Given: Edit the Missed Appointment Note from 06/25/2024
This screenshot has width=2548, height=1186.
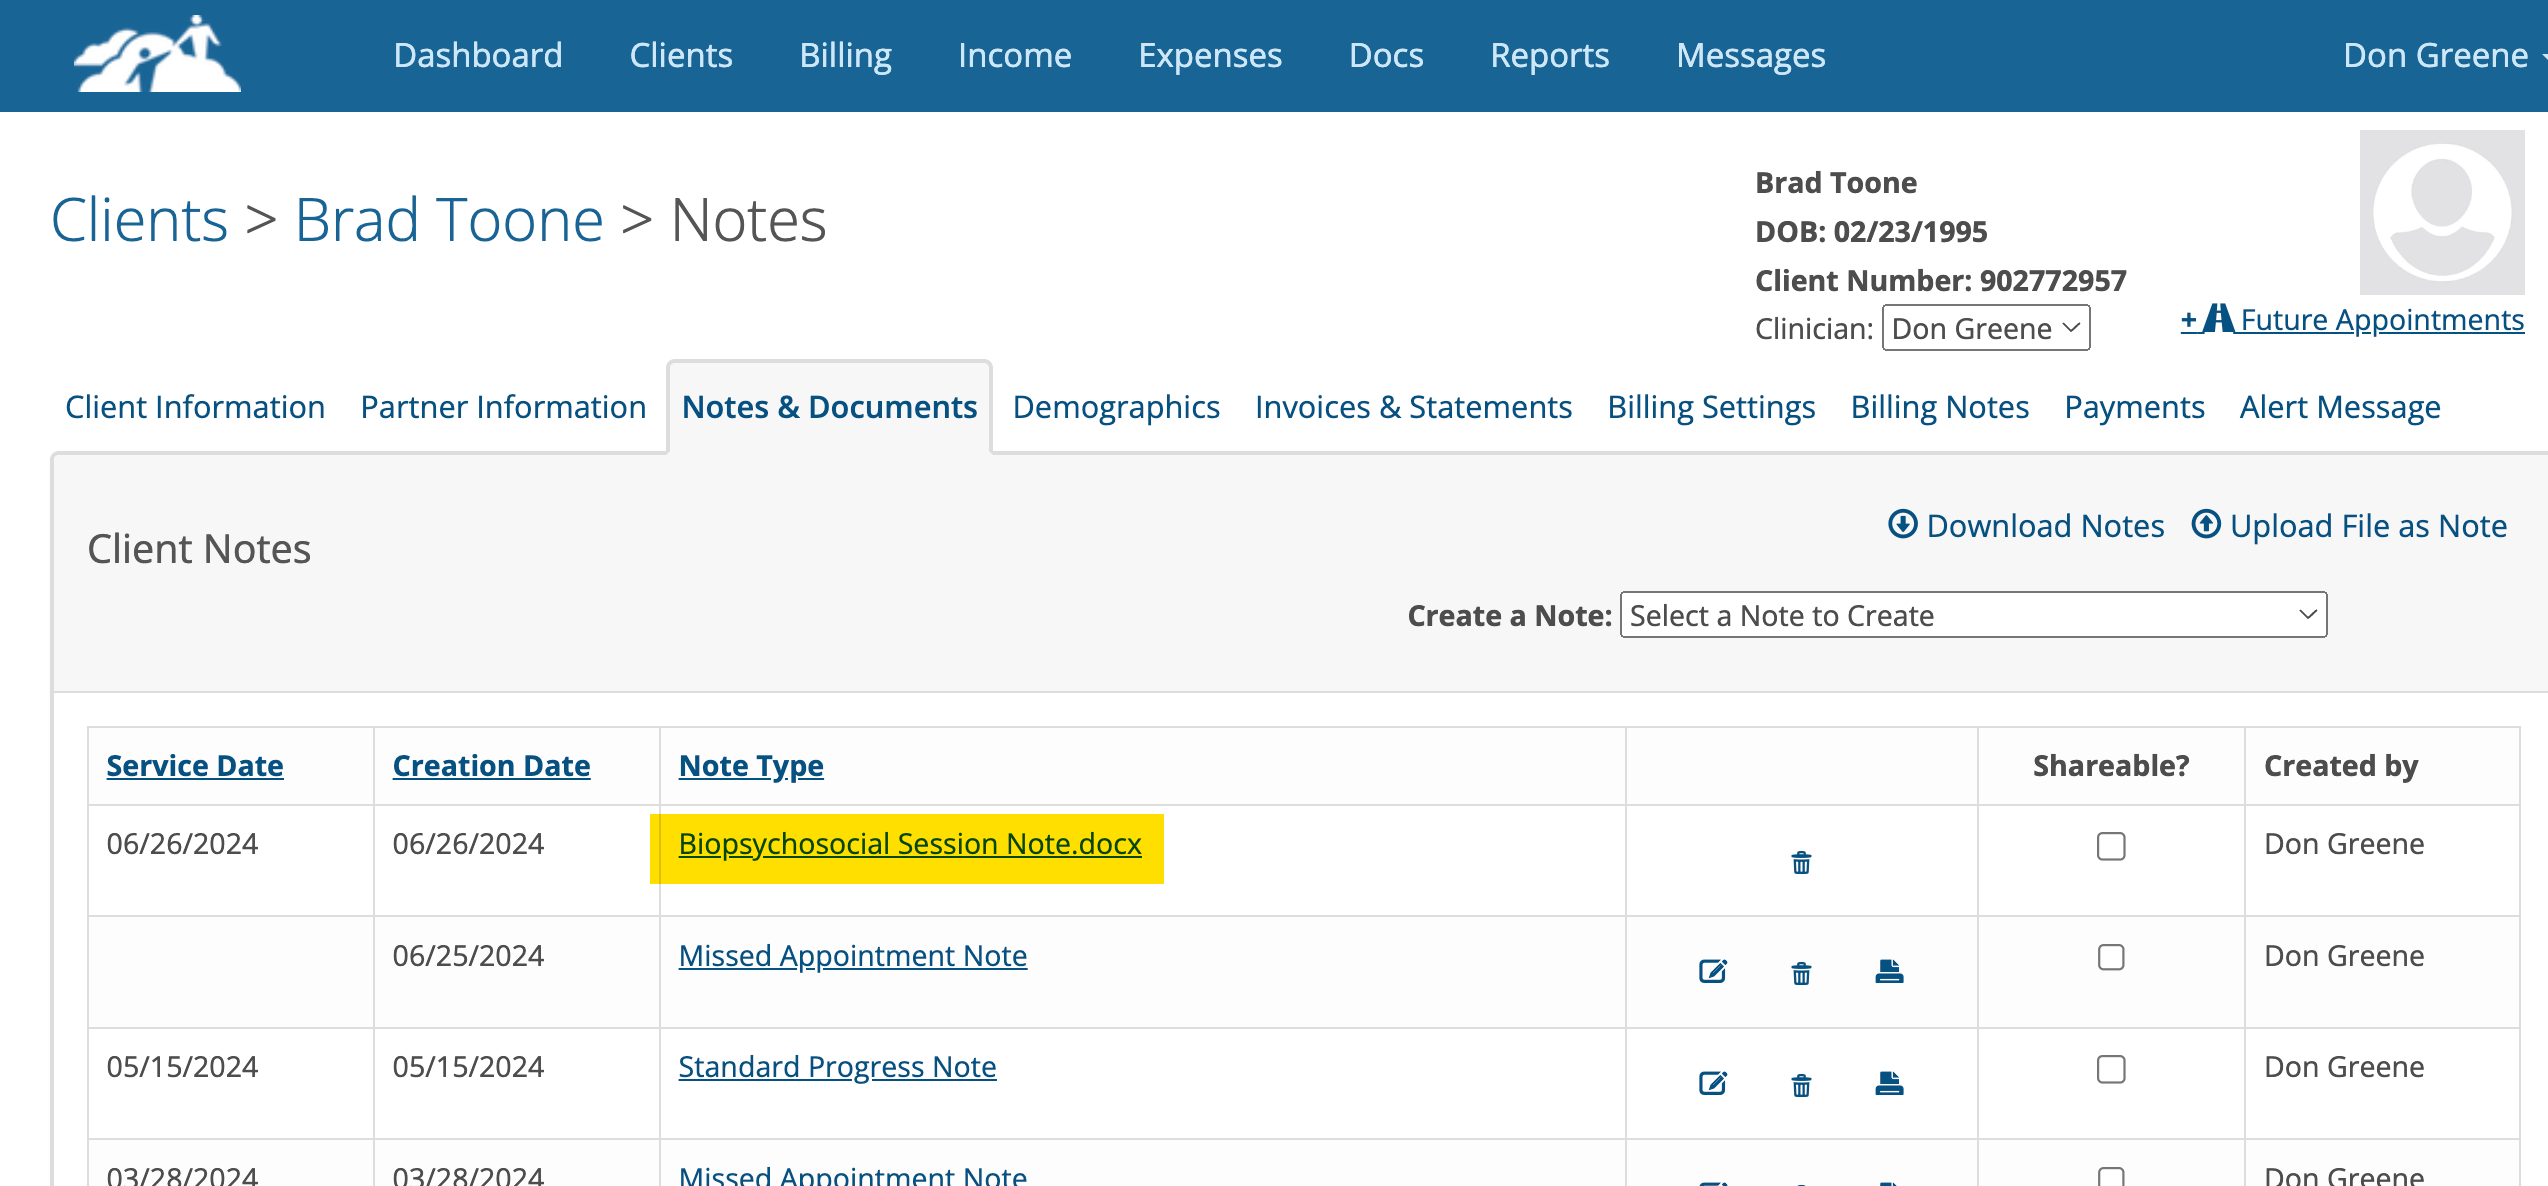Looking at the screenshot, I should point(1712,971).
